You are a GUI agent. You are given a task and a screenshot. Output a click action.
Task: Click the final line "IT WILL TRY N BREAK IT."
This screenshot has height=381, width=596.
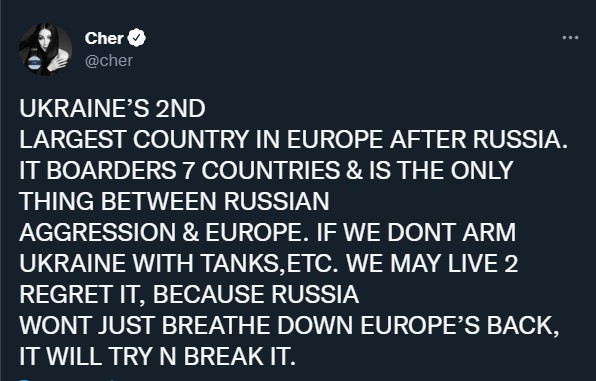[157, 356]
